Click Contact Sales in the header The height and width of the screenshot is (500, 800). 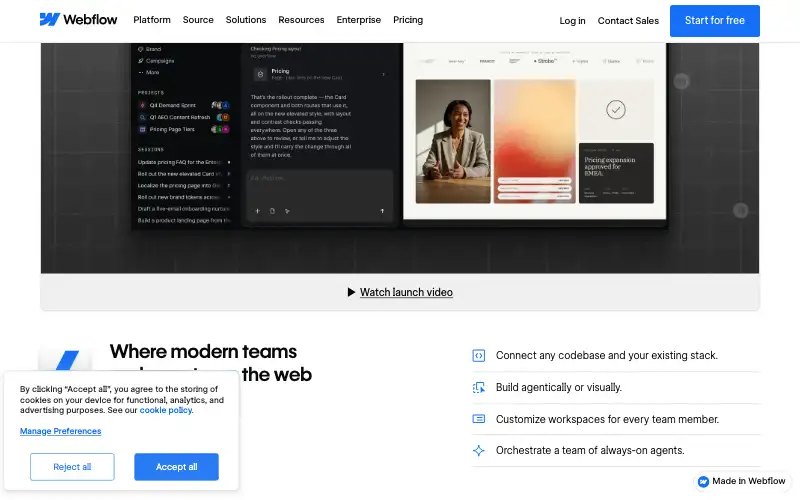click(x=628, y=21)
